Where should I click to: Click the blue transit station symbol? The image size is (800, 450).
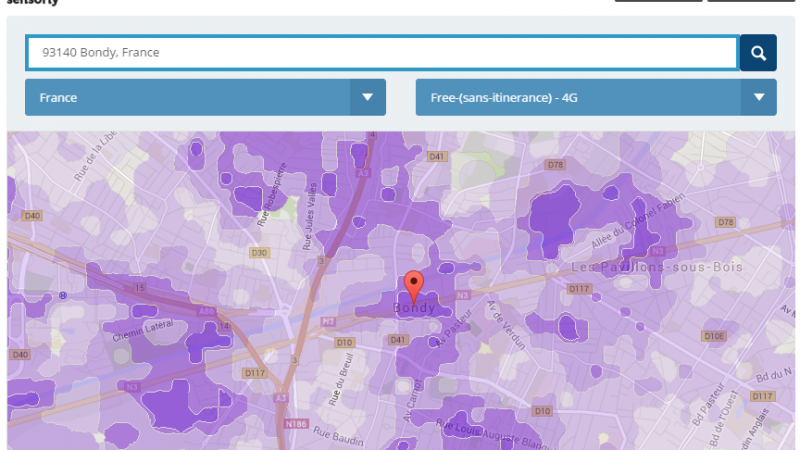click(x=63, y=295)
